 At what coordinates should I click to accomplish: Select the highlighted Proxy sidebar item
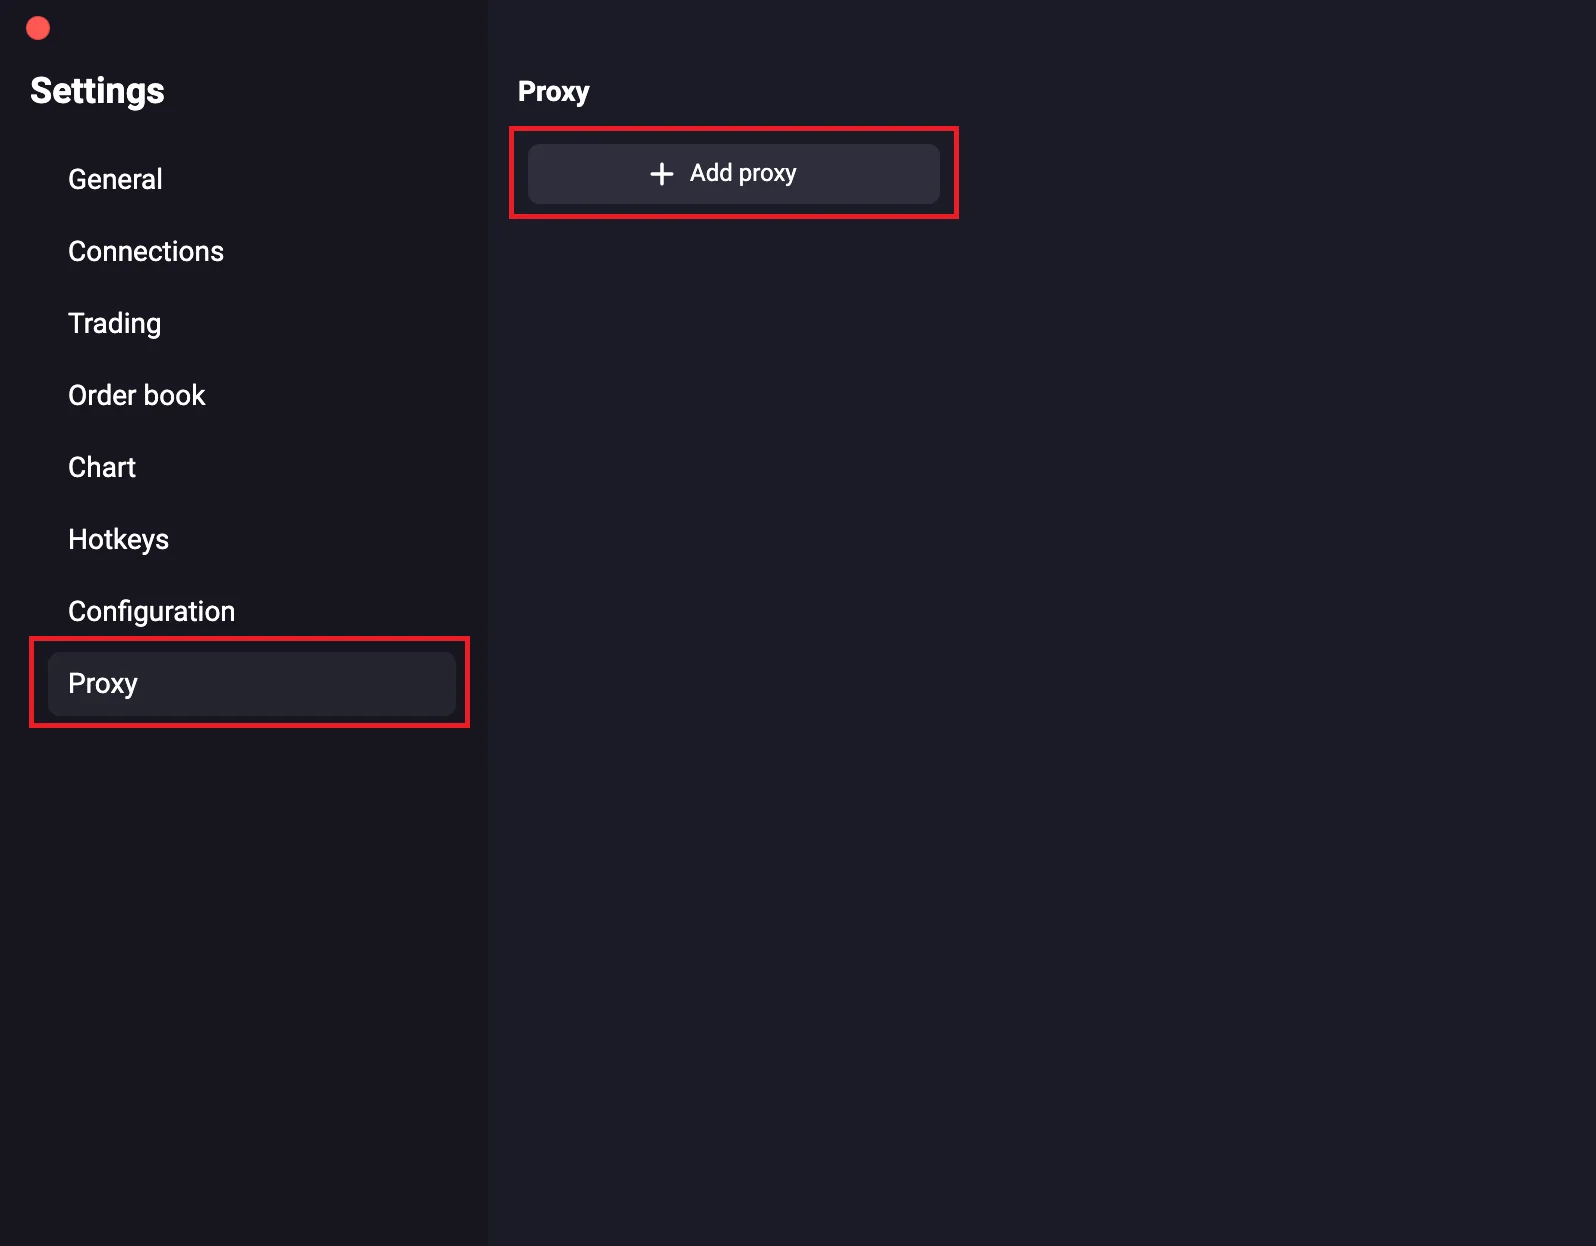(250, 684)
